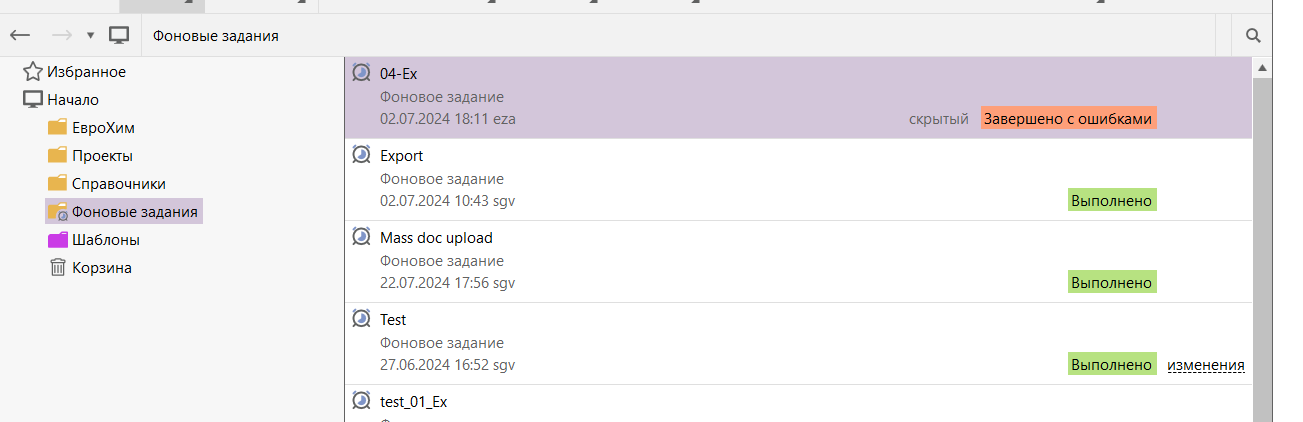The height and width of the screenshot is (422, 1303).
Task: Open search with the magnifier icon
Action: point(1253,36)
